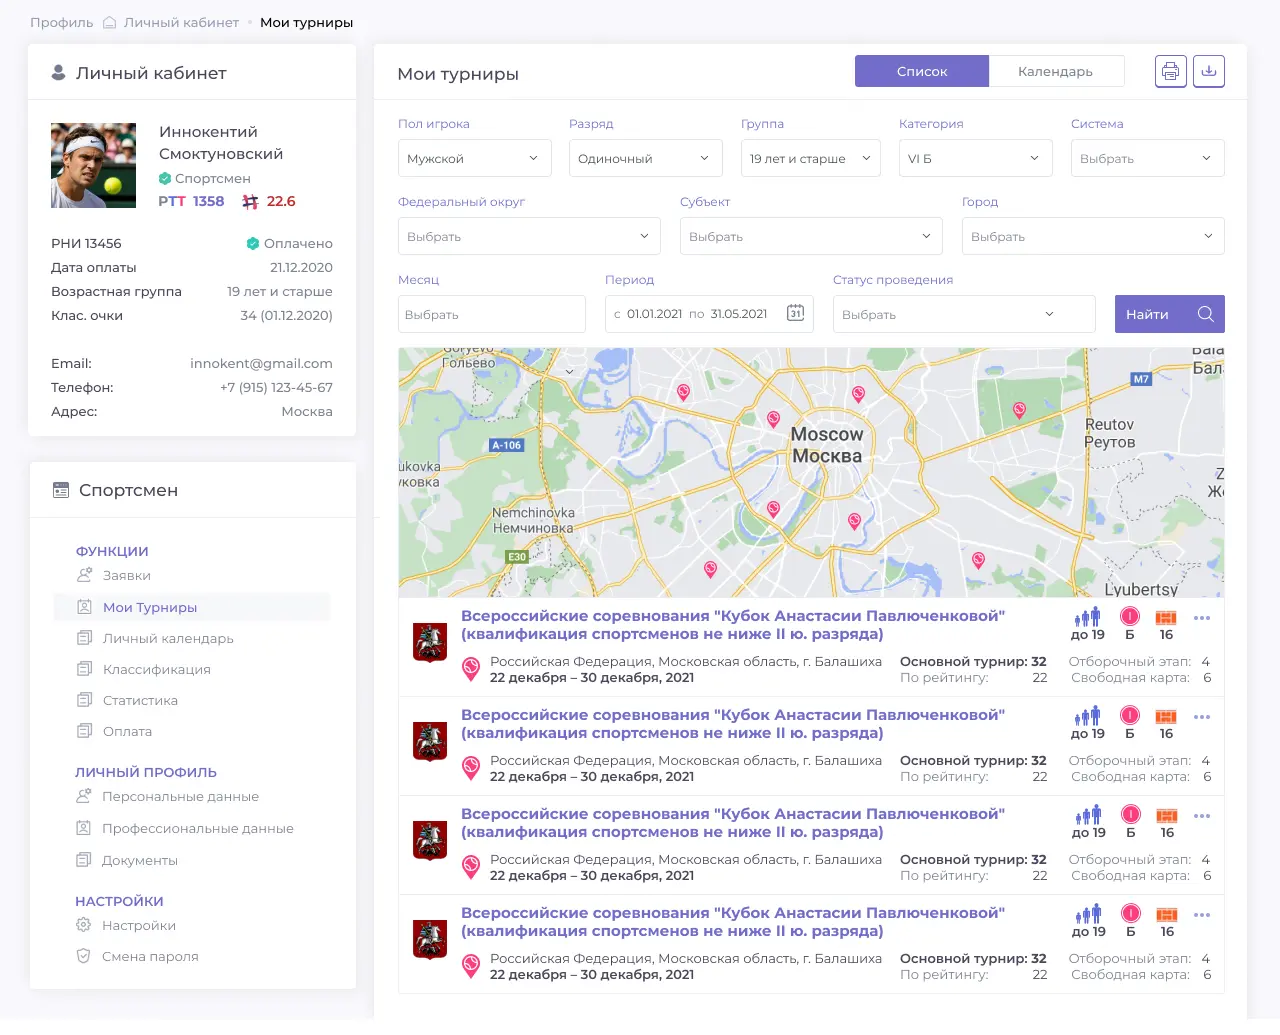Click the Месяц input field
The height and width of the screenshot is (1035, 1280).
click(x=492, y=314)
